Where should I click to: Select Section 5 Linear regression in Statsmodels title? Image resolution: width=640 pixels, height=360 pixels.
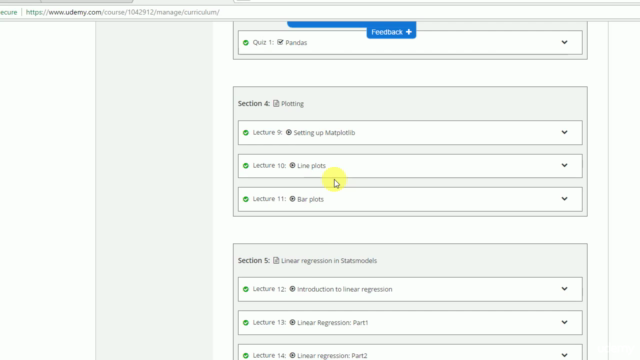click(329, 260)
